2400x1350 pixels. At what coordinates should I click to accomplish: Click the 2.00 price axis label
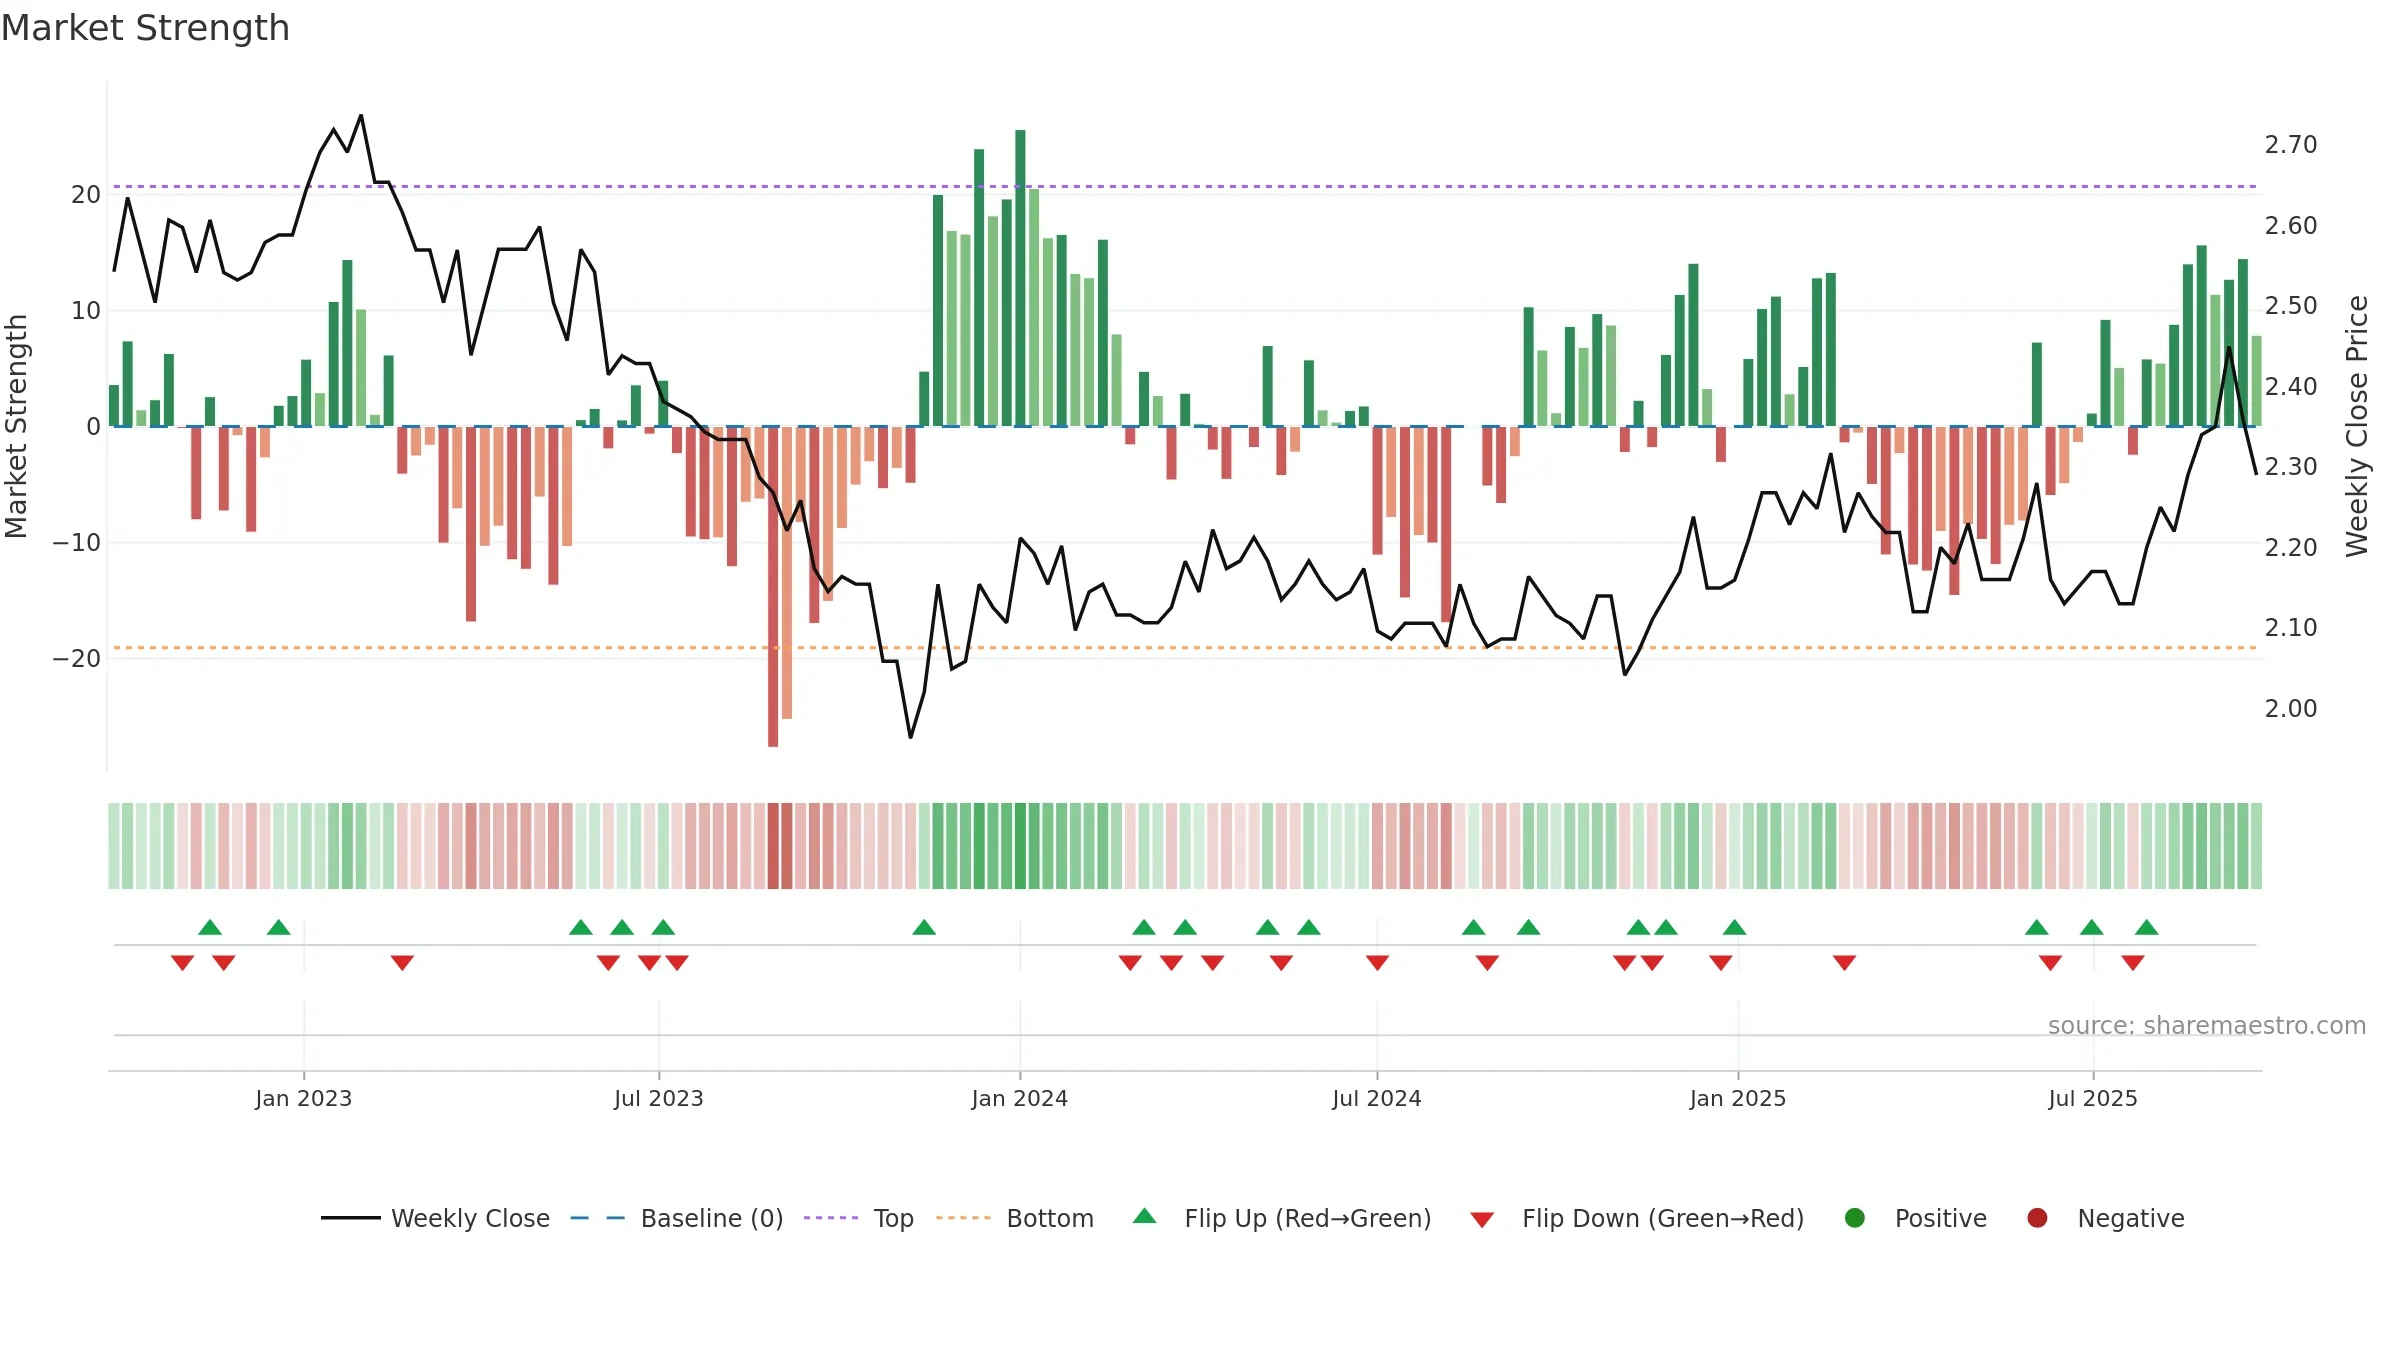[2291, 709]
